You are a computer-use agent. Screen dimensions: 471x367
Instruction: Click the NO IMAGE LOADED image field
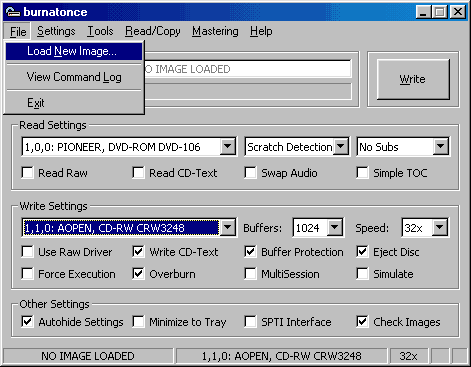pyautogui.click(x=248, y=69)
